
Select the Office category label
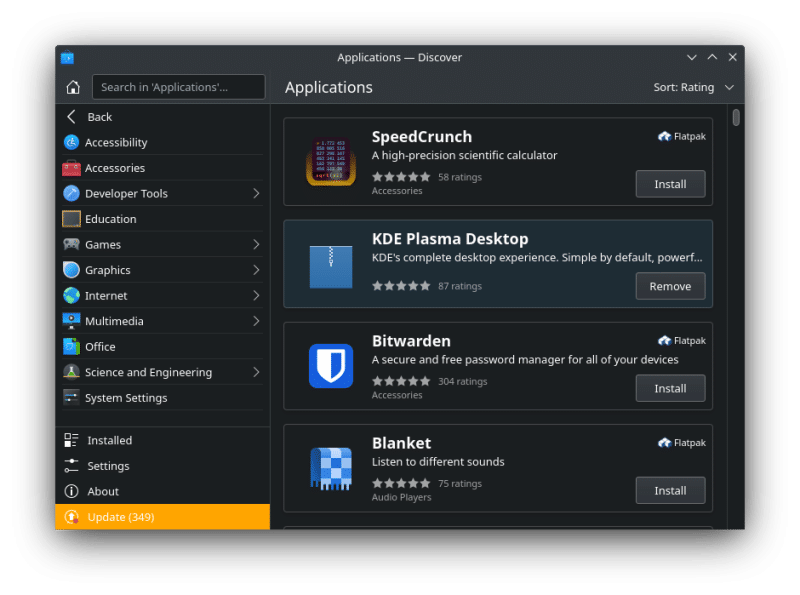pyautogui.click(x=100, y=346)
